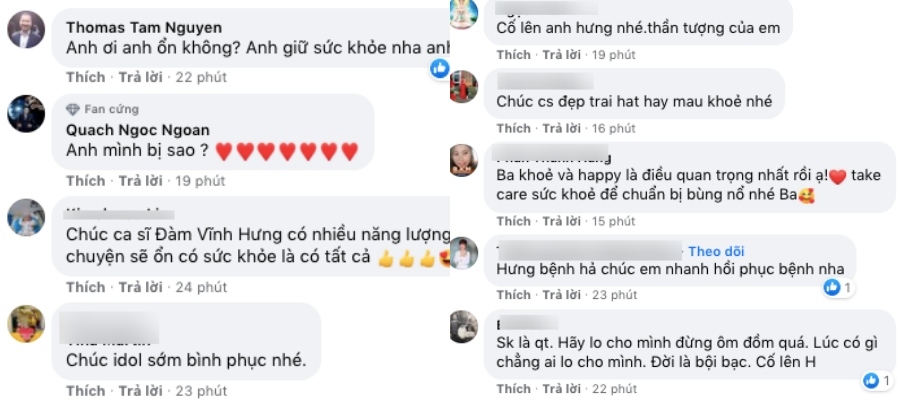The height and width of the screenshot is (400, 900).
Task: Click Thích under 'Chúc idol sớm bình phục' comment
Action: pos(86,391)
